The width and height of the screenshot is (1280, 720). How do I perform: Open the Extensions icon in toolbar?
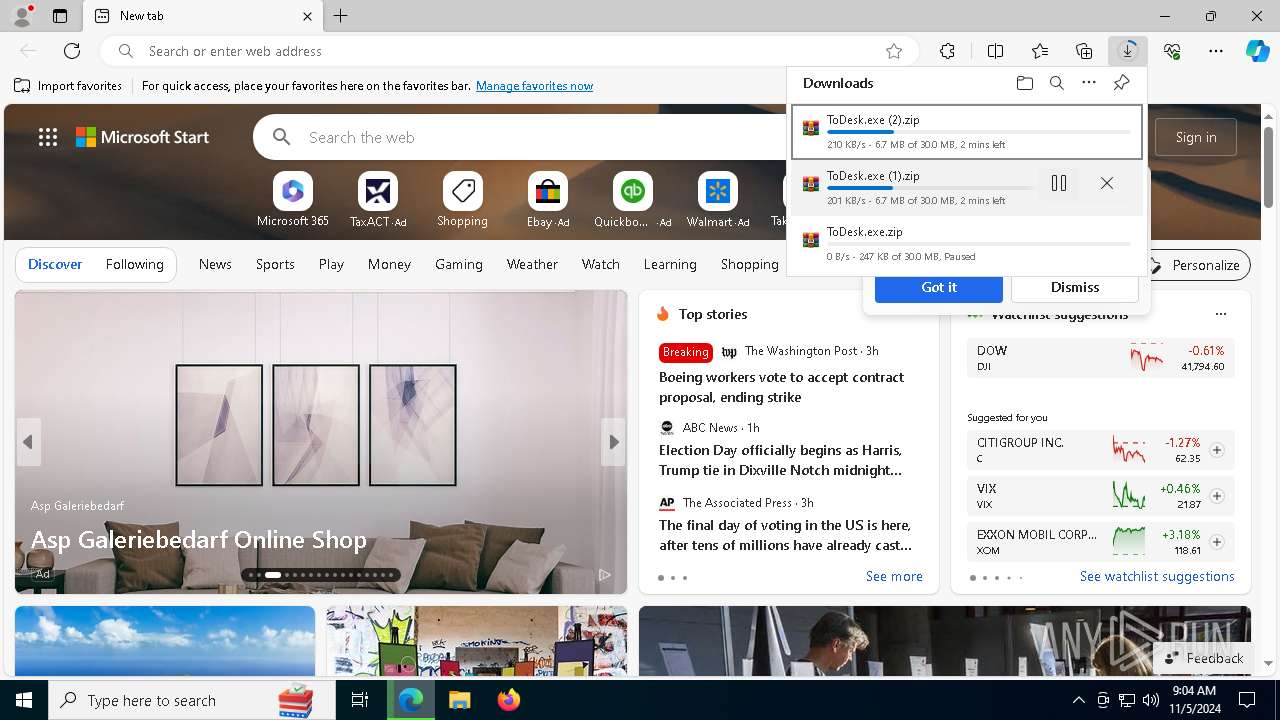(947, 51)
